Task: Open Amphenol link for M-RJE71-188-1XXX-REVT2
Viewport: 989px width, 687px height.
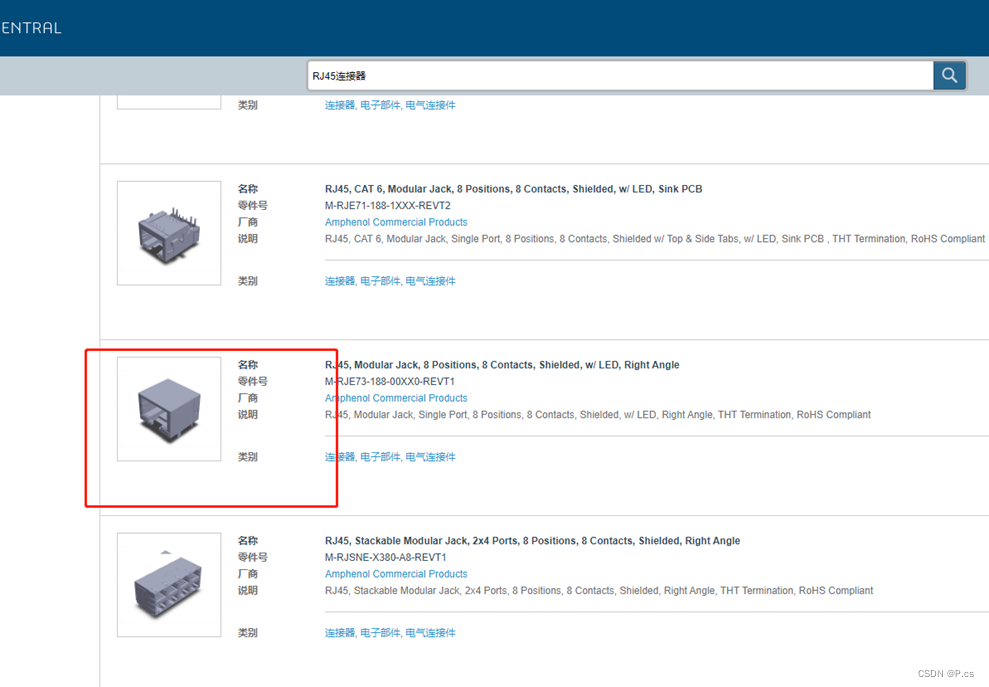Action: [396, 222]
